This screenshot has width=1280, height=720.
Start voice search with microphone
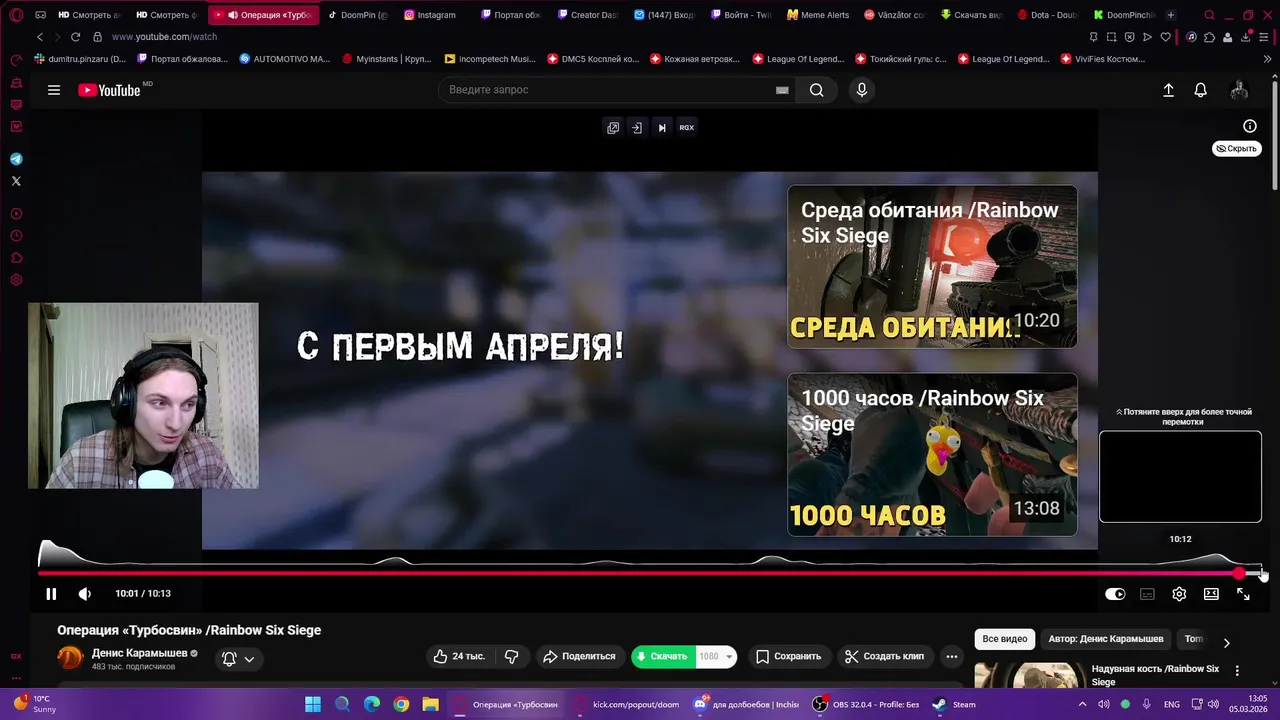[x=862, y=90]
